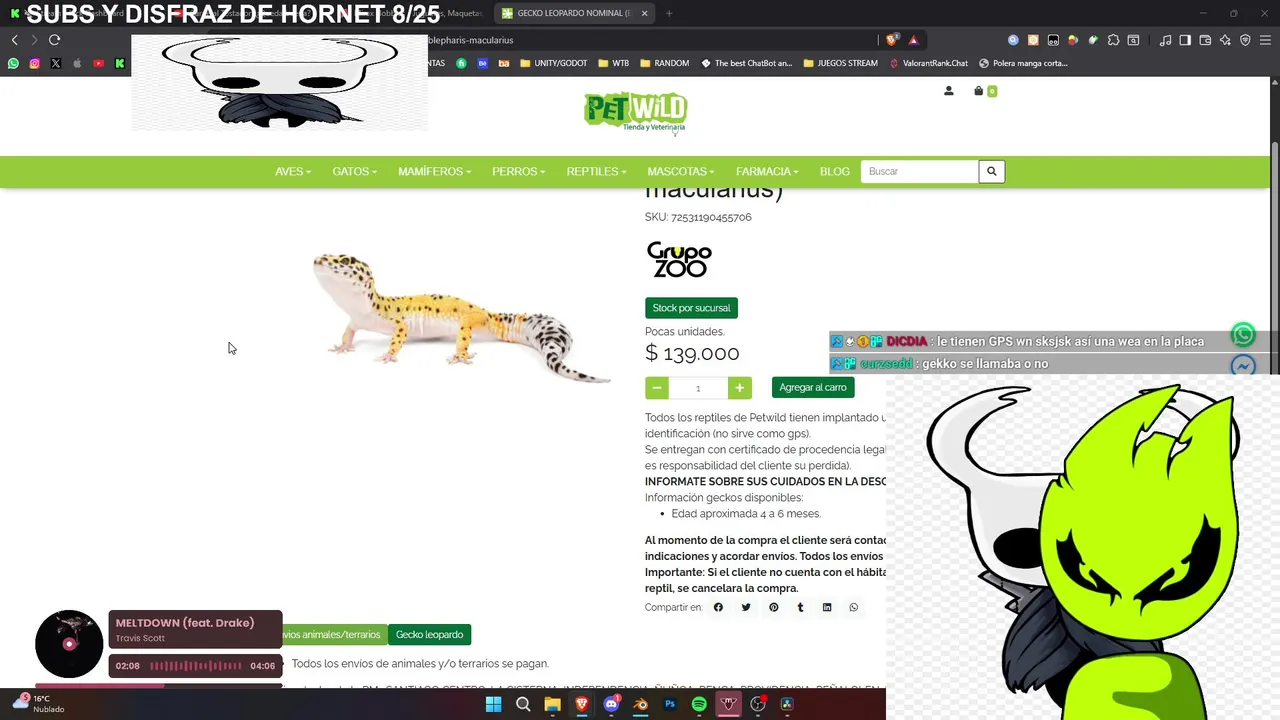Close the GECKO LEOPARDO NOMINAL tab

tap(644, 13)
